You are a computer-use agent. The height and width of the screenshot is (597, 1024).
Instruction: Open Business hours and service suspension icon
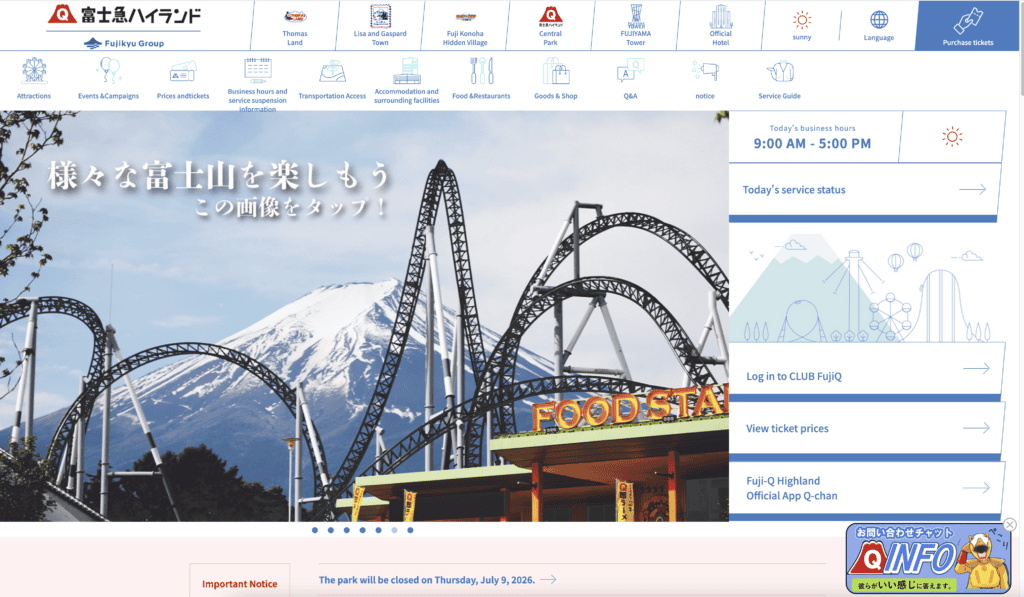(x=257, y=69)
